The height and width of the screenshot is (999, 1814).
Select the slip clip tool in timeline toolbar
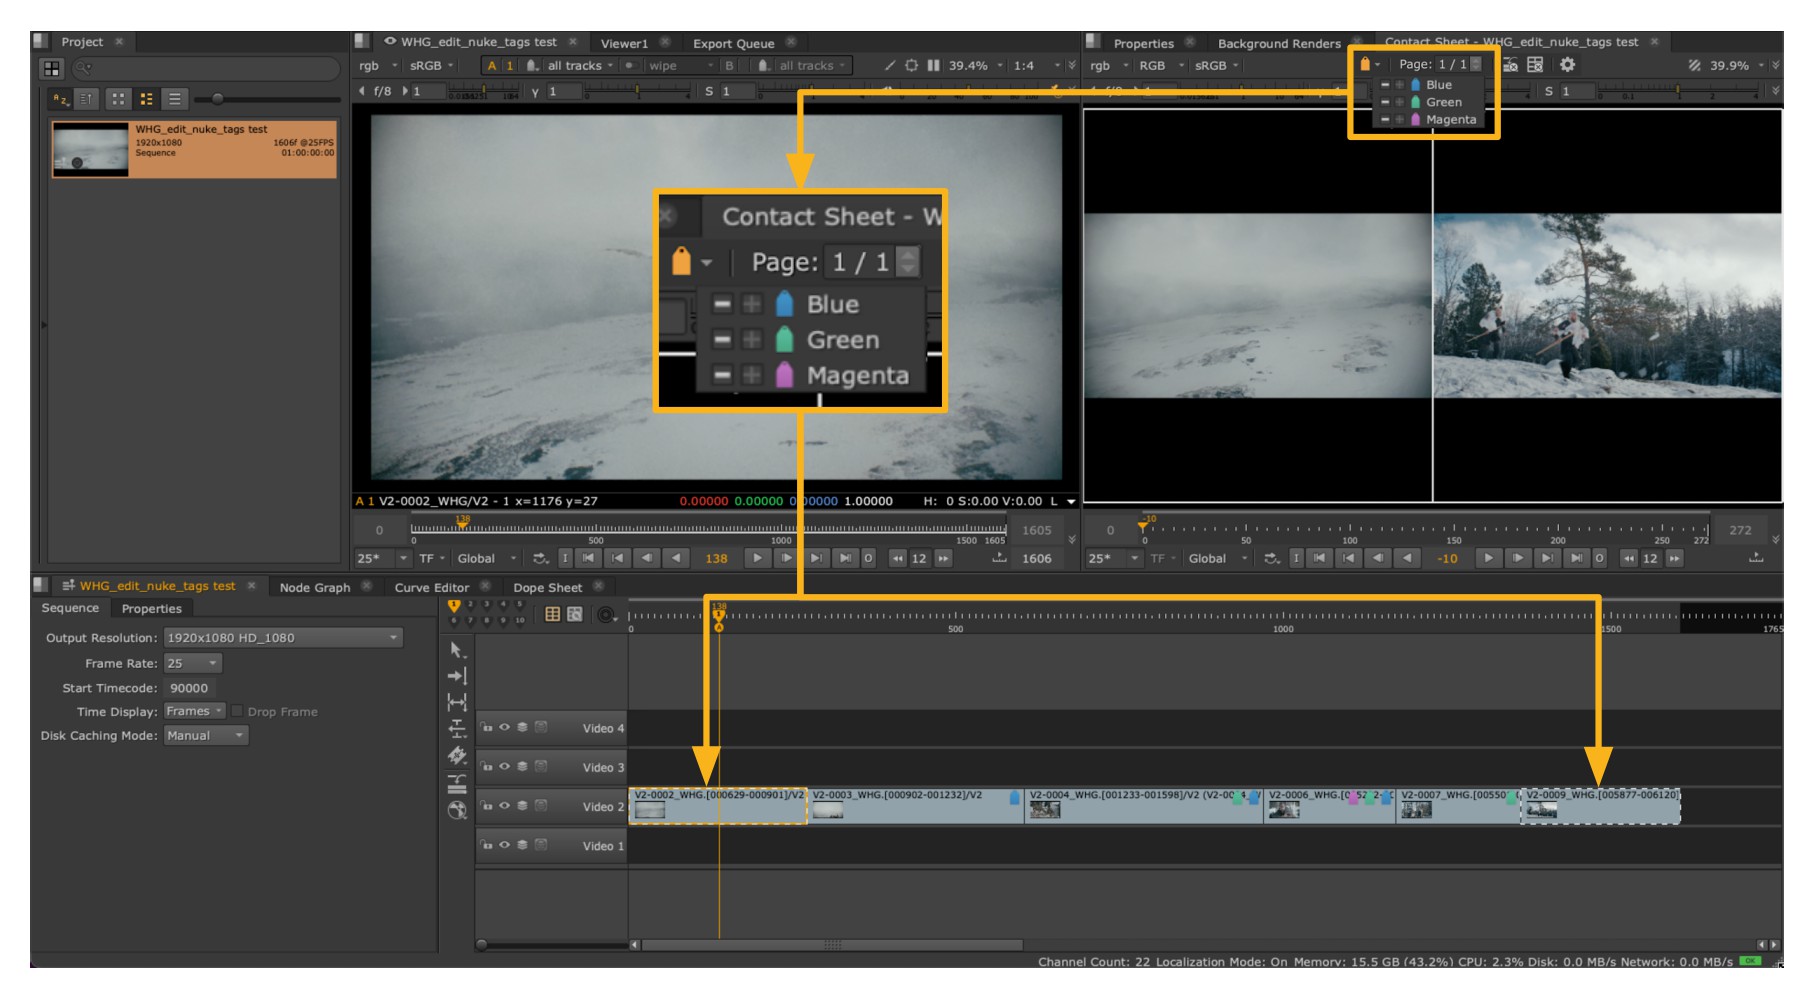pyautogui.click(x=457, y=702)
